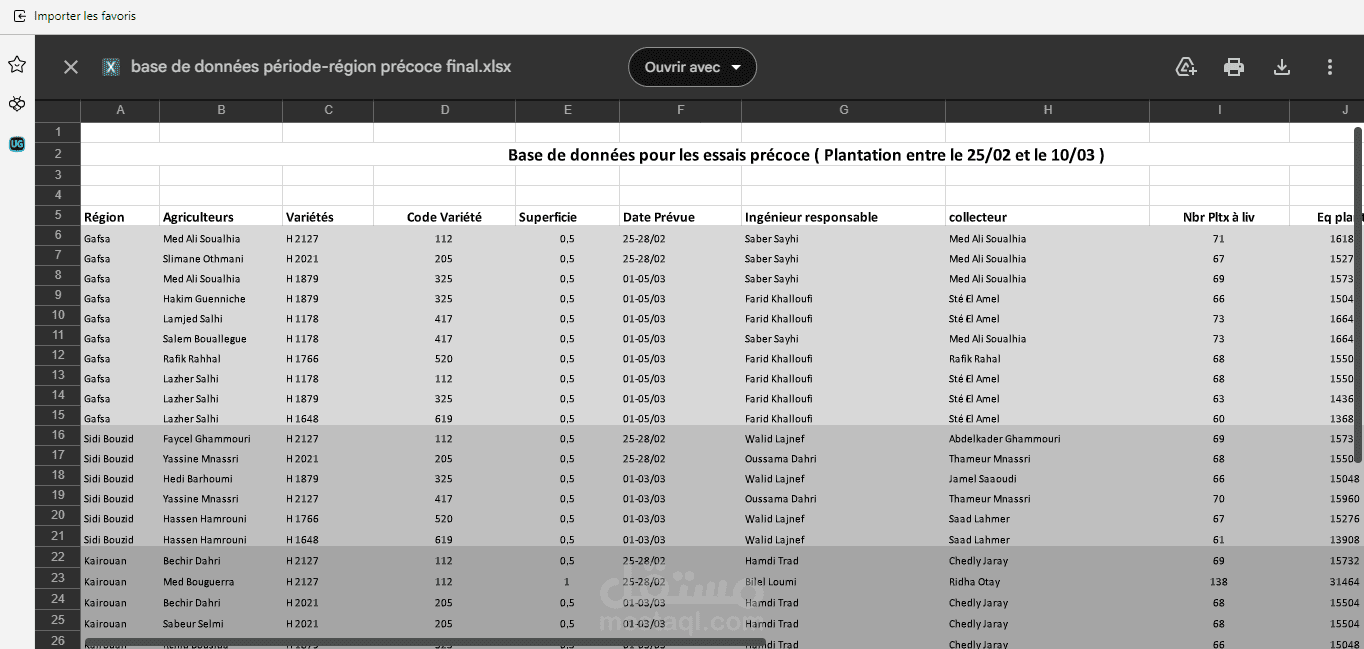The image size is (1364, 649).
Task: Click the horizontal scrollbar at bottom
Action: 425,643
